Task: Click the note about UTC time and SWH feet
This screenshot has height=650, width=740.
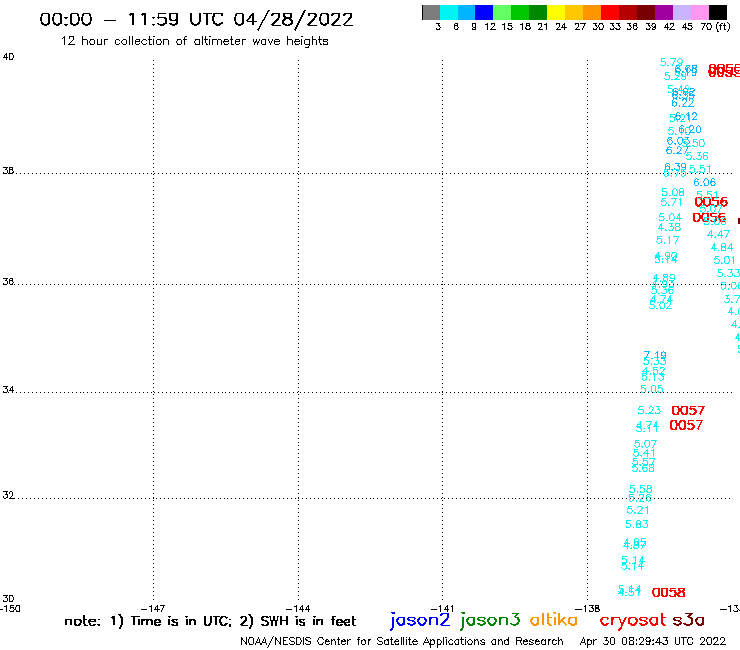Action: pyautogui.click(x=210, y=621)
